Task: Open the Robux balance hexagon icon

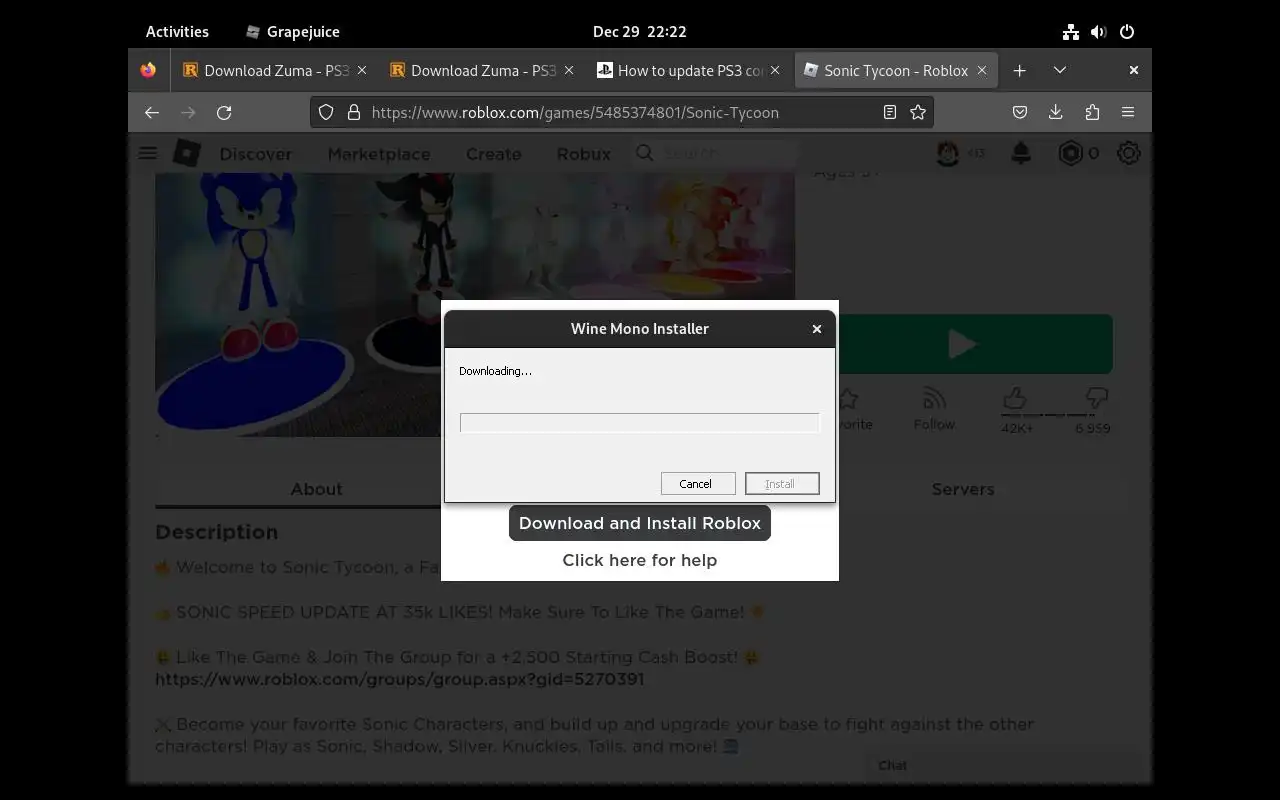Action: pos(1070,153)
